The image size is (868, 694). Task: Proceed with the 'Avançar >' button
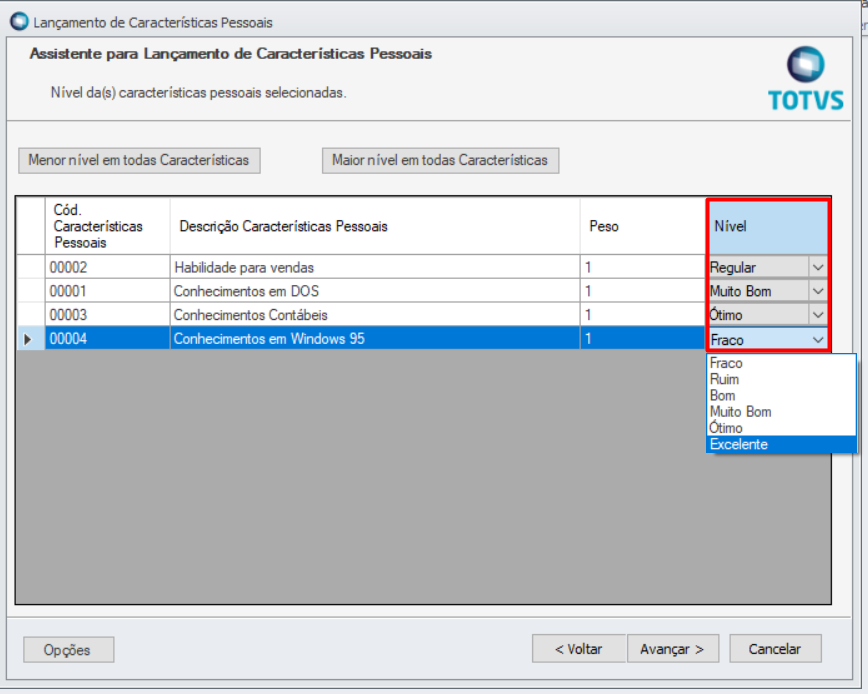[x=673, y=649]
